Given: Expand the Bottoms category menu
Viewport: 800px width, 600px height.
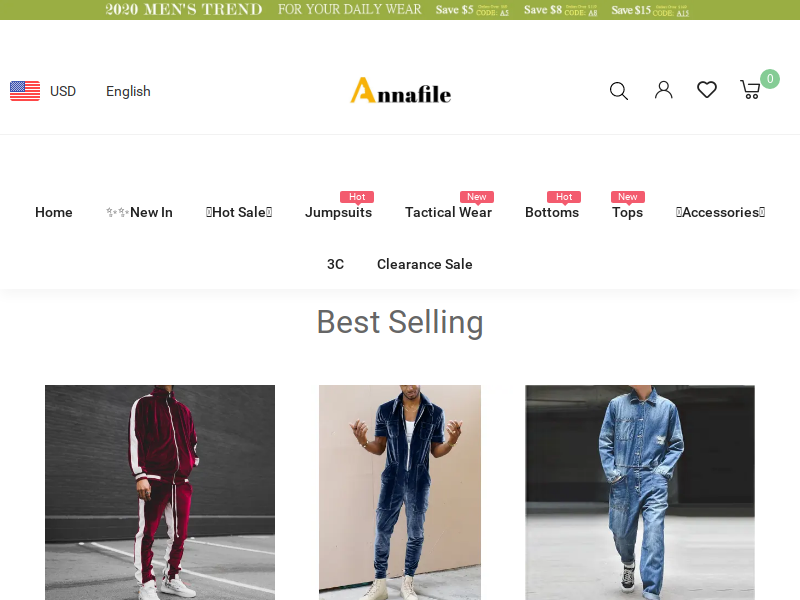Looking at the screenshot, I should pyautogui.click(x=552, y=212).
